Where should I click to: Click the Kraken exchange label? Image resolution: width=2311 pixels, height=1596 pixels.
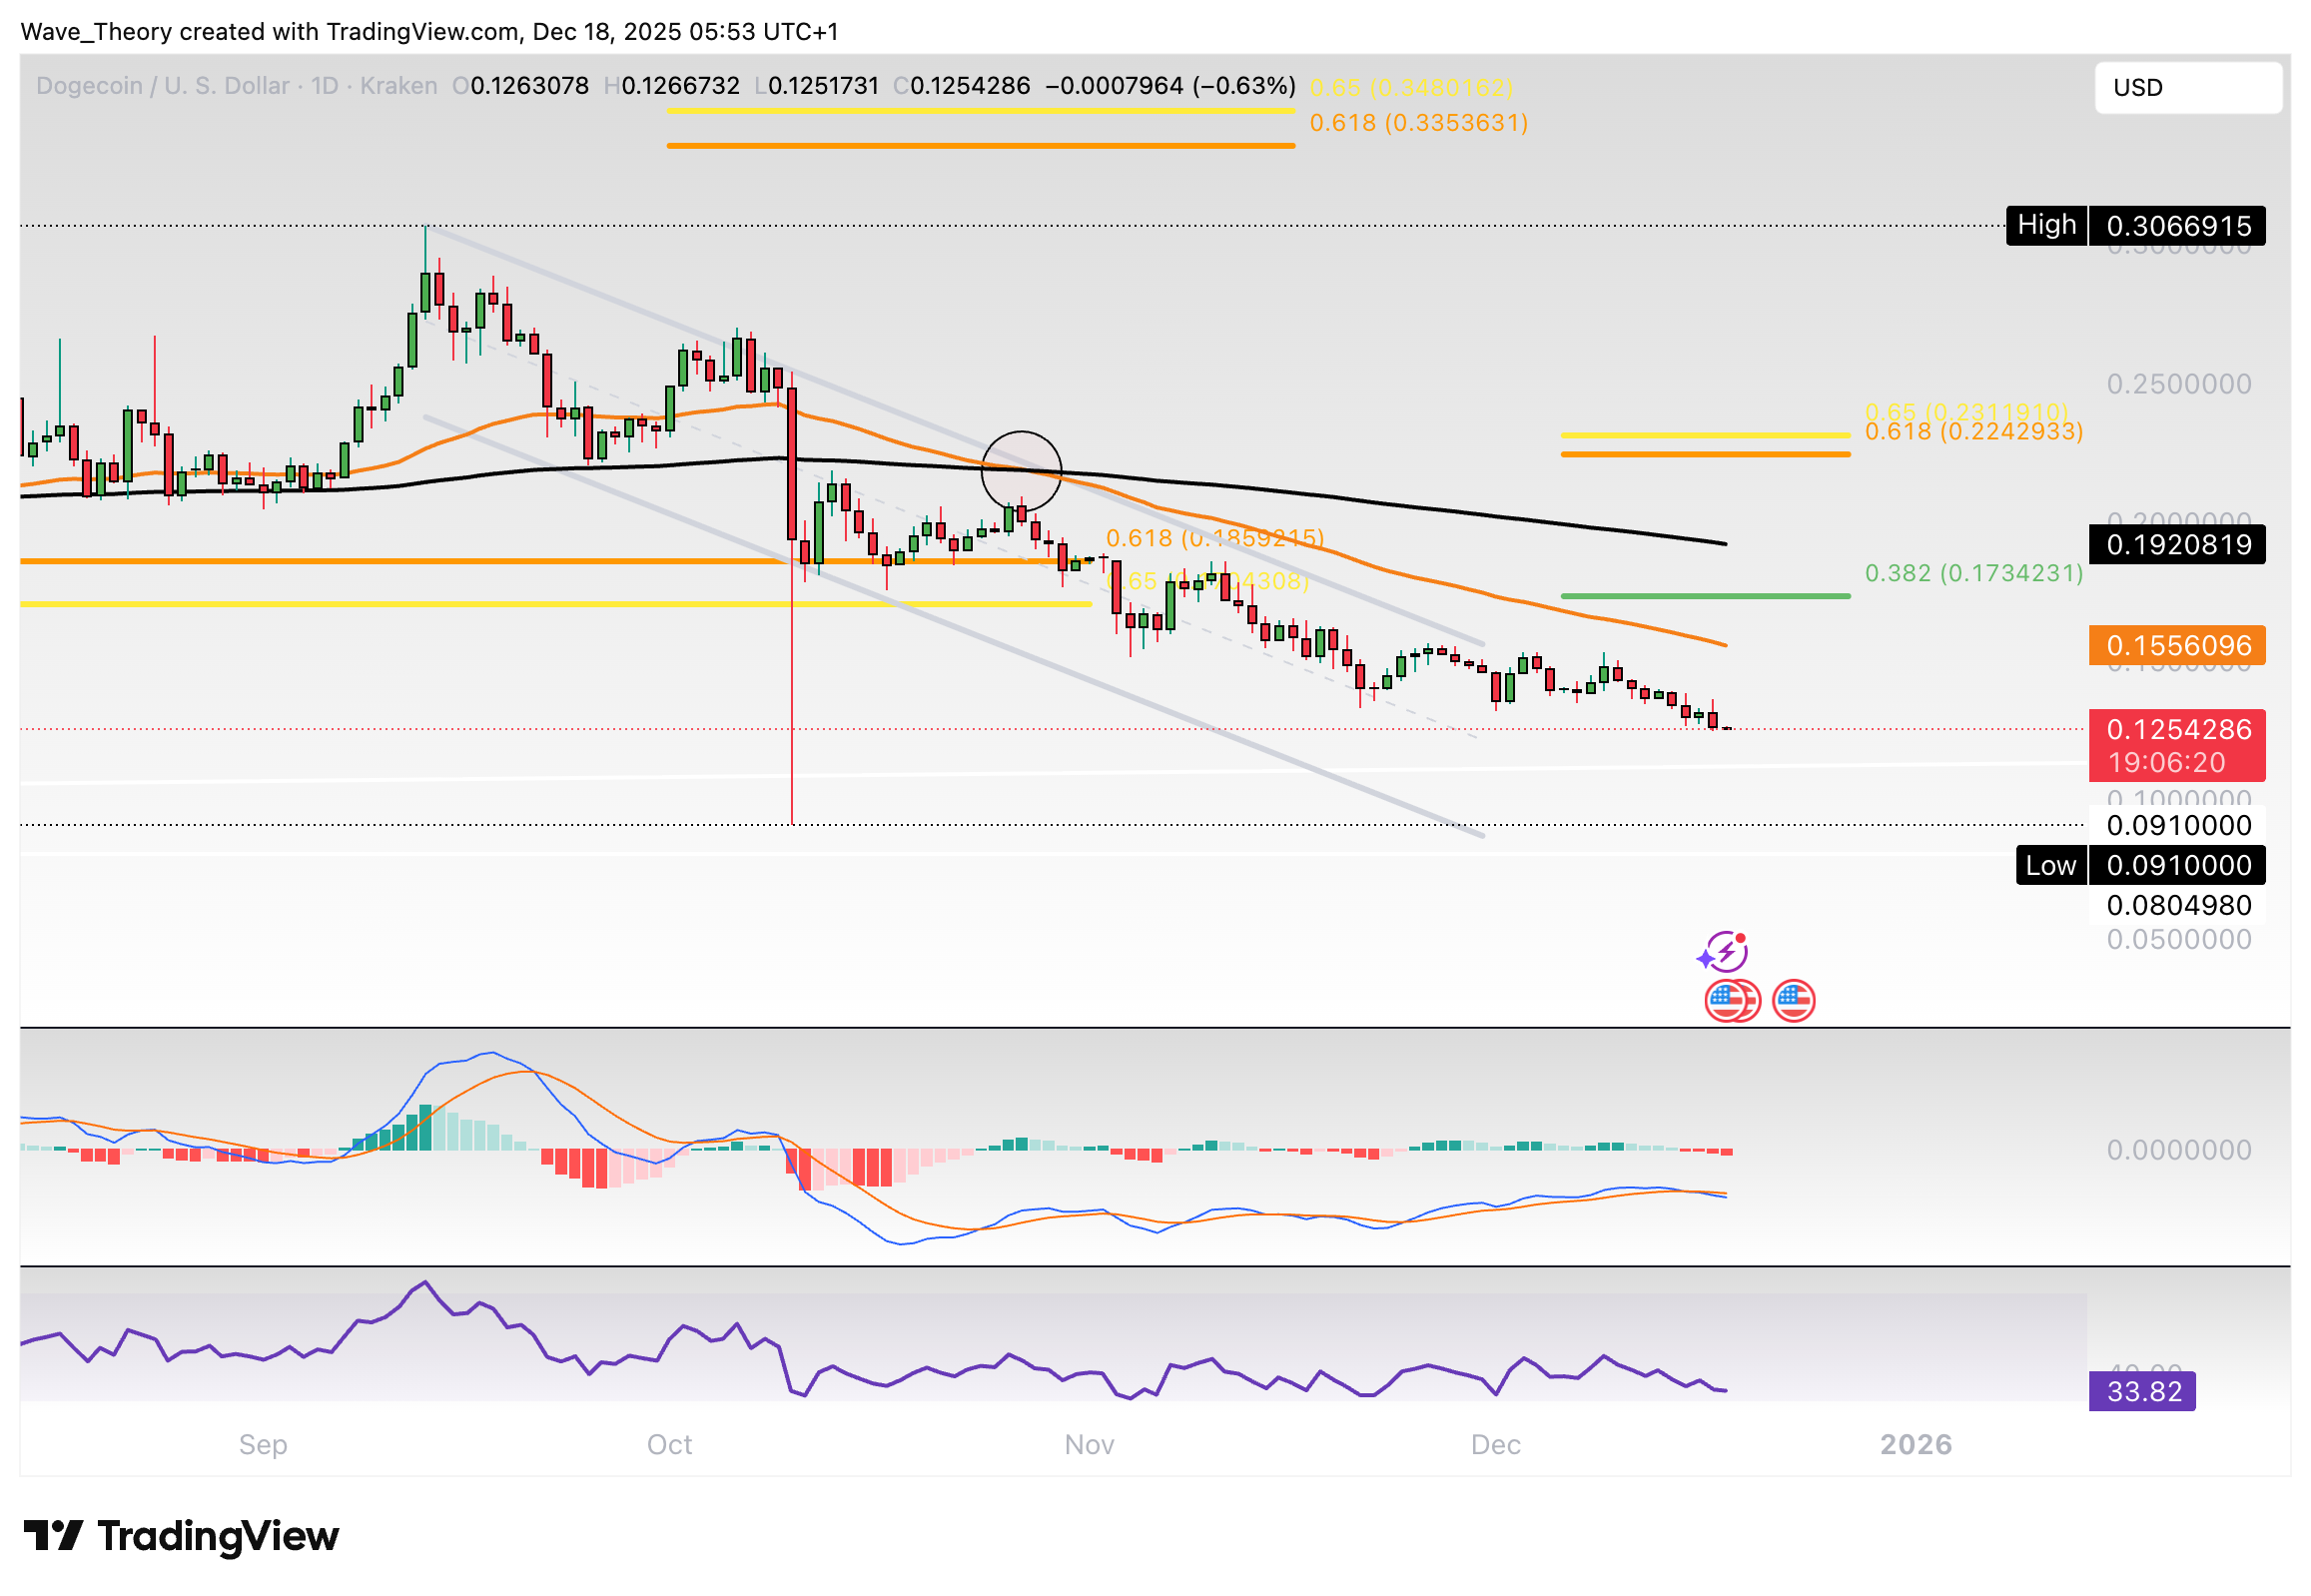click(x=398, y=86)
